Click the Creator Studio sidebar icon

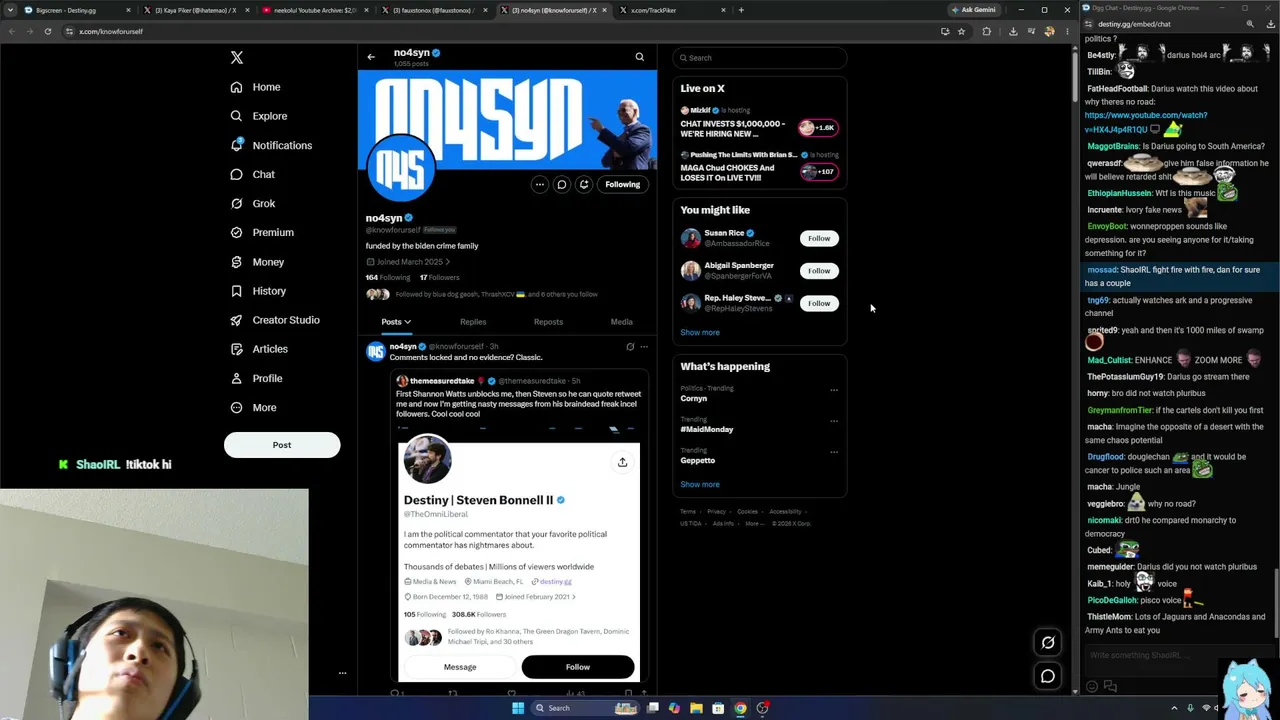(x=236, y=320)
